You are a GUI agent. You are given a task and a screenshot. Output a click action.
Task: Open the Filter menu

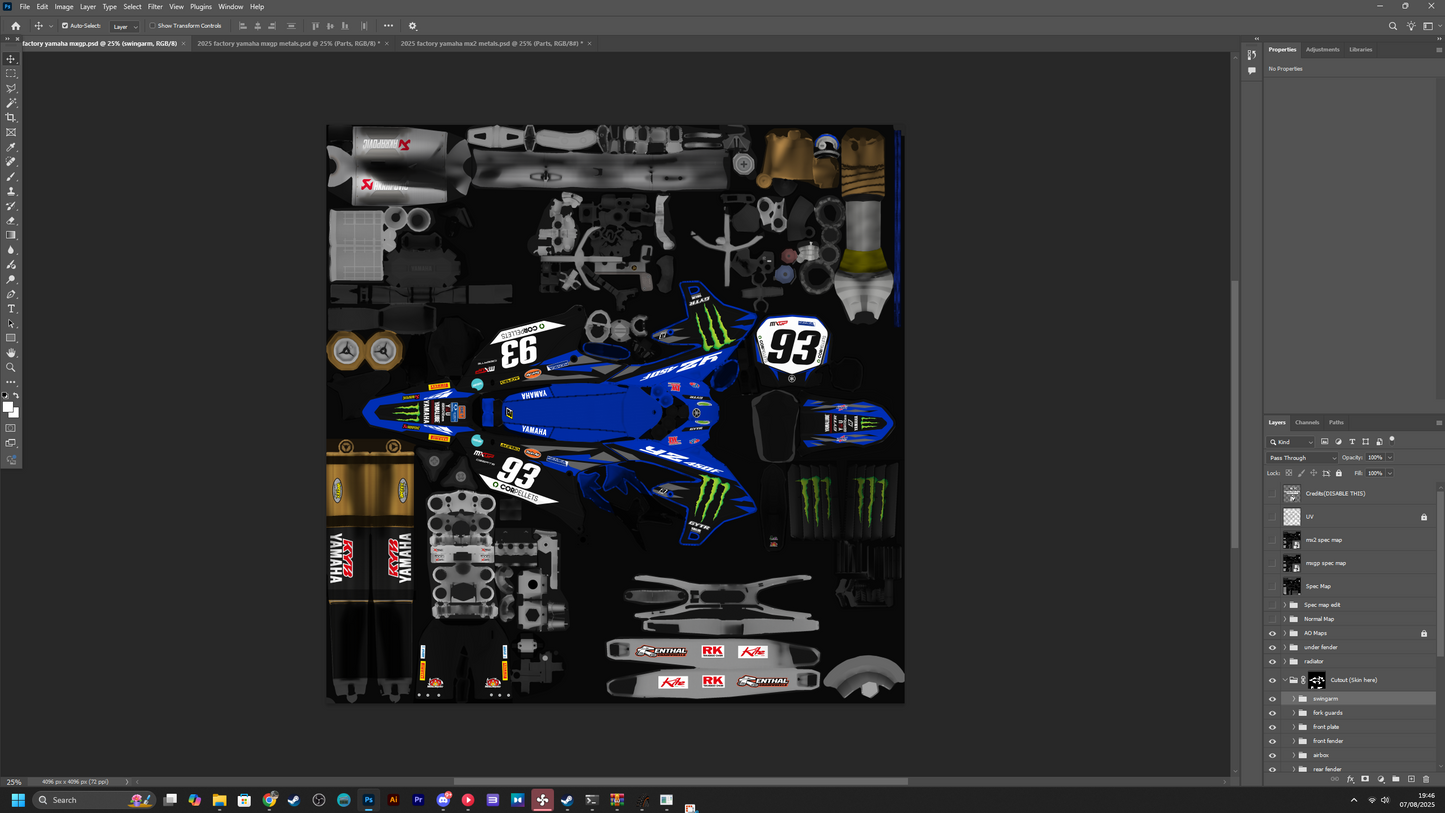pos(154,6)
